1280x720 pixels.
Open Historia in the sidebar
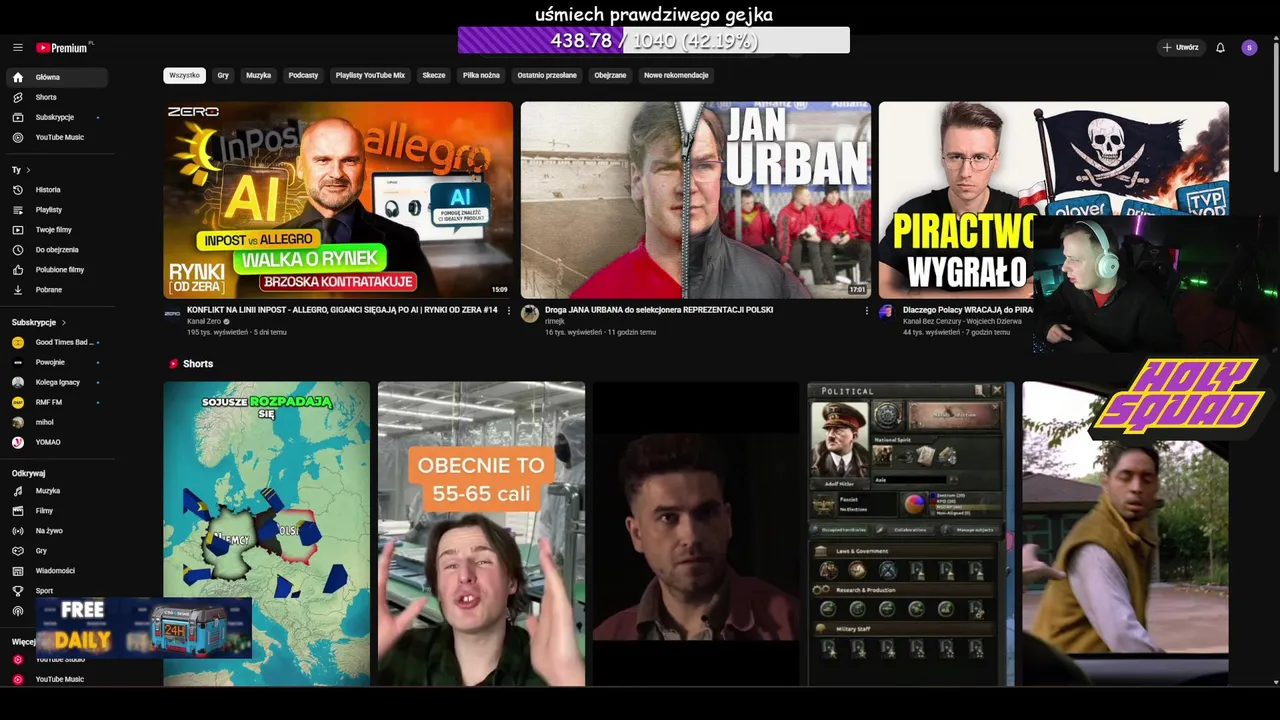(x=57, y=189)
